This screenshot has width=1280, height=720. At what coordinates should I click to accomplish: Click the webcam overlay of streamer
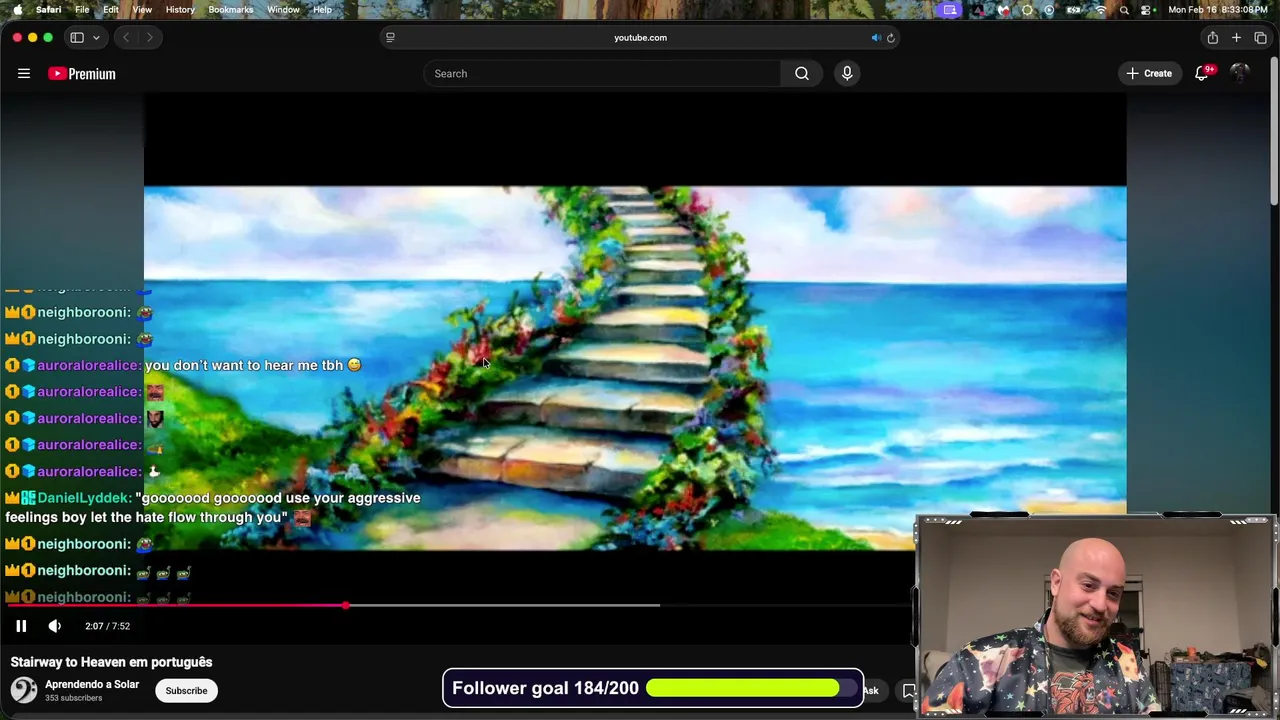1095,616
